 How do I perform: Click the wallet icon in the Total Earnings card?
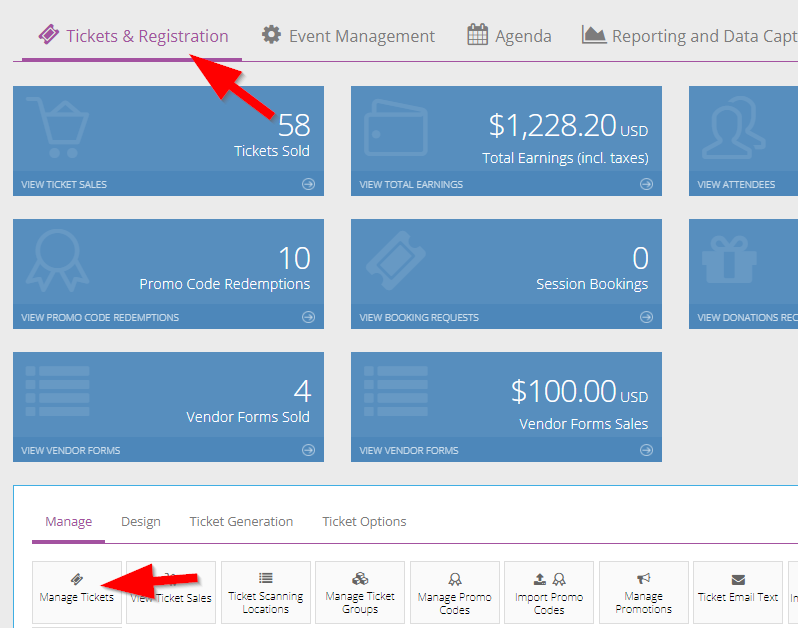(x=395, y=128)
